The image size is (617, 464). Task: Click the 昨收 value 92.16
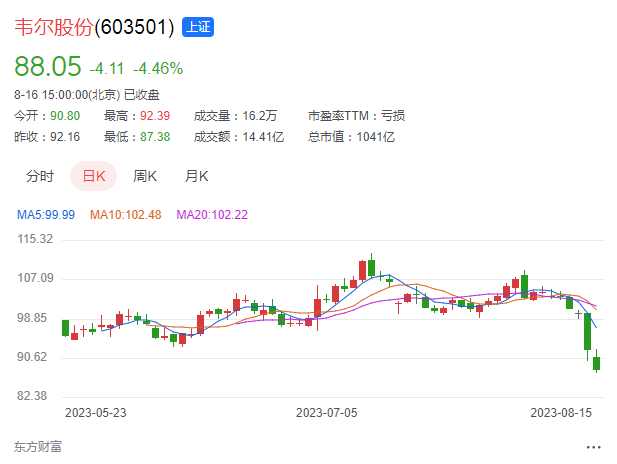[65, 137]
